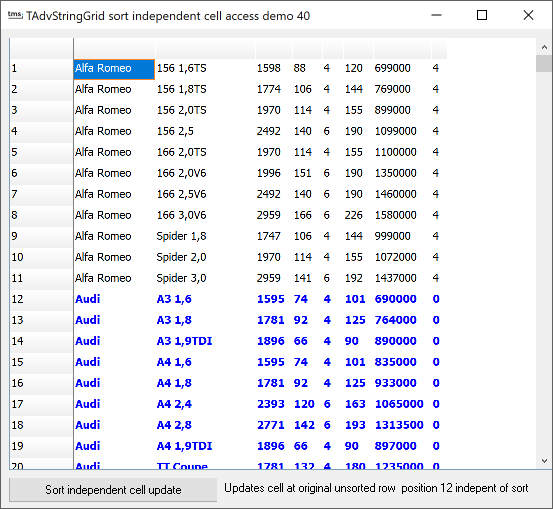
Task: Select the cell '166 2,0V6'
Action: pos(205,174)
